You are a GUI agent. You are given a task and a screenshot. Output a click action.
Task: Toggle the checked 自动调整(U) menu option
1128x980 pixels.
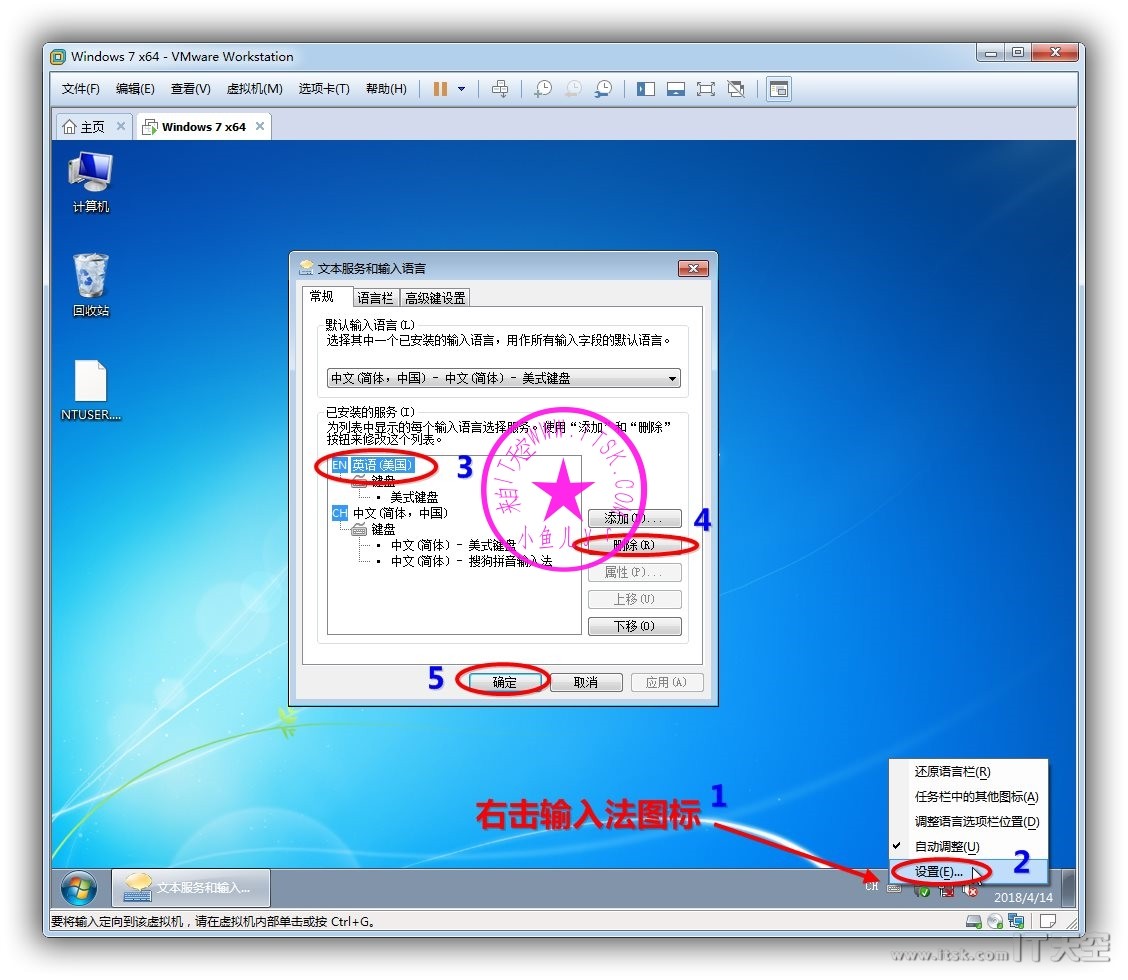tap(946, 847)
